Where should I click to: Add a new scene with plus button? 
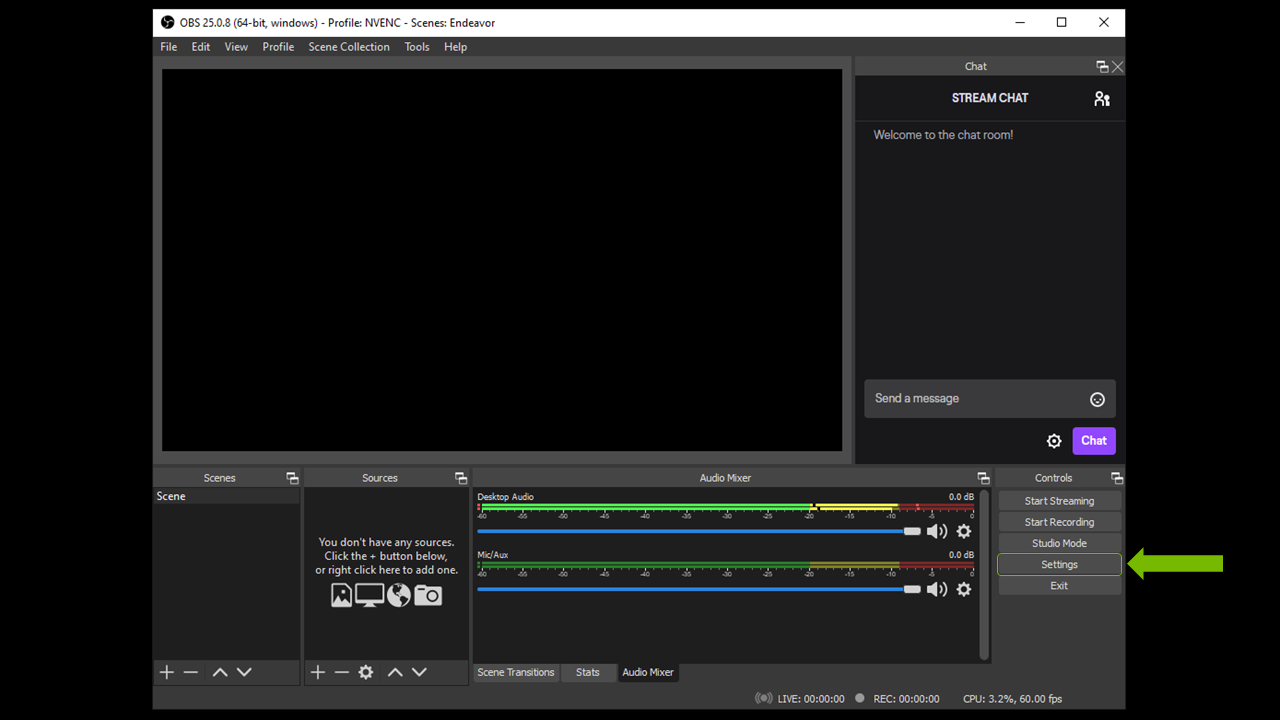[x=167, y=672]
